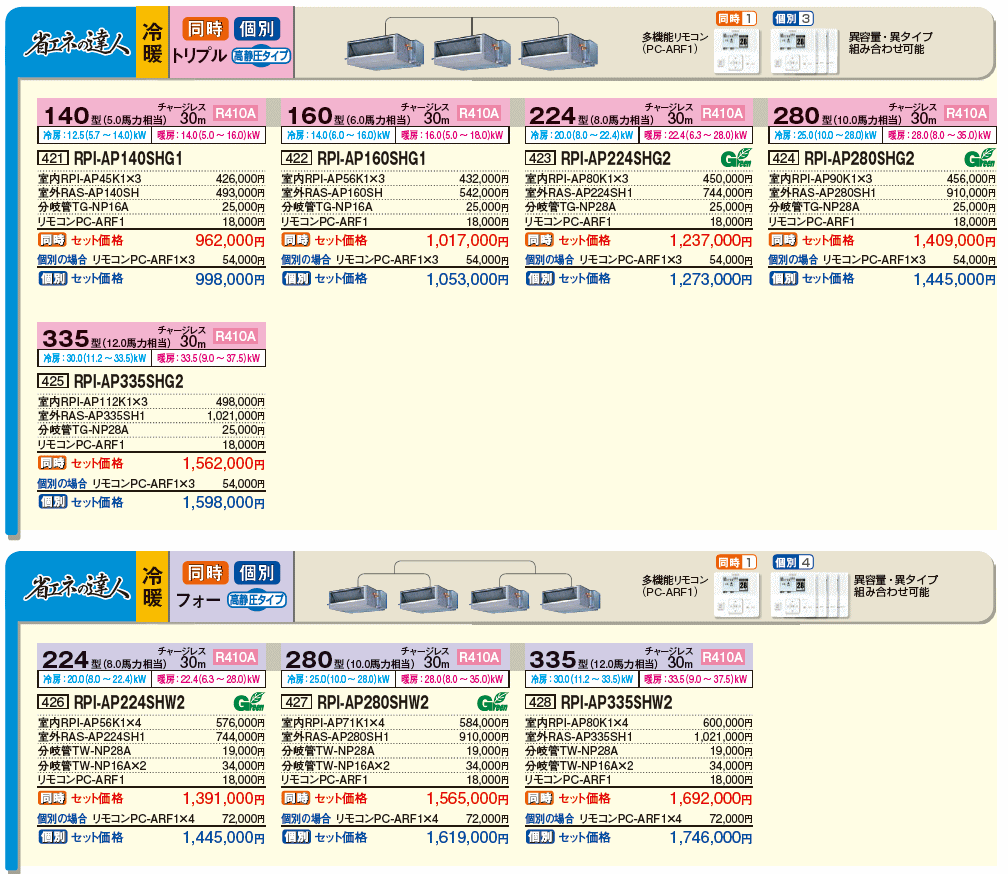
Task: Select the R410A badge above RPI-AP335SHG2
Action: [x=235, y=336]
